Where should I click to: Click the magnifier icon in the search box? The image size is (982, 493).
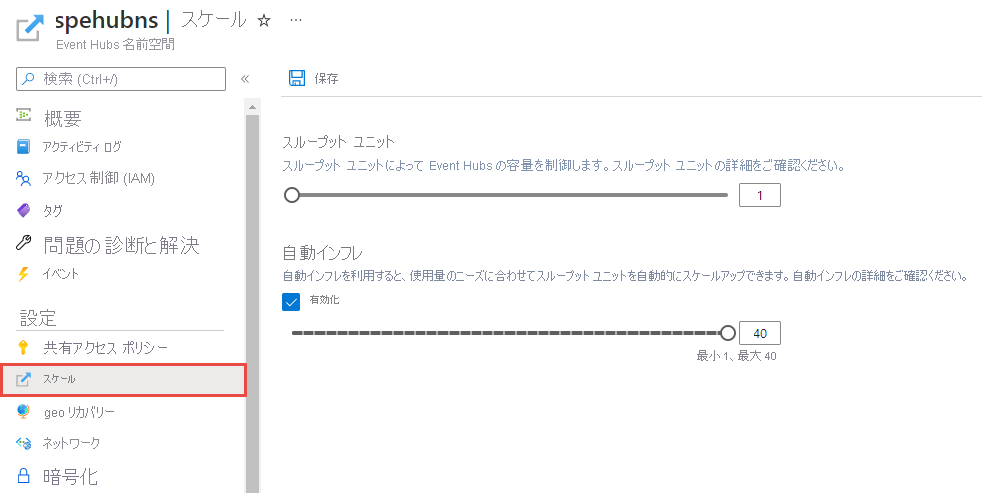(28, 79)
